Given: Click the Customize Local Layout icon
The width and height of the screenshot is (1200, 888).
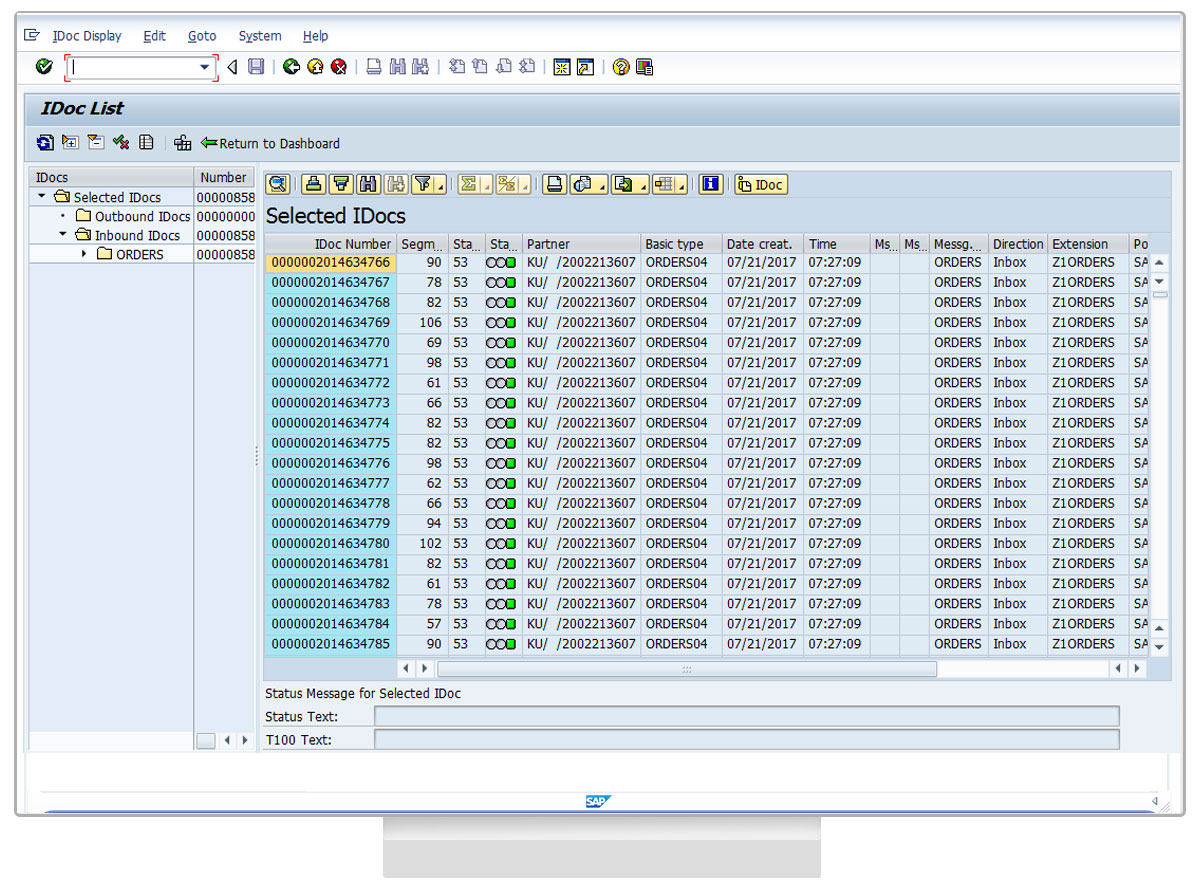Looking at the screenshot, I should click(645, 67).
